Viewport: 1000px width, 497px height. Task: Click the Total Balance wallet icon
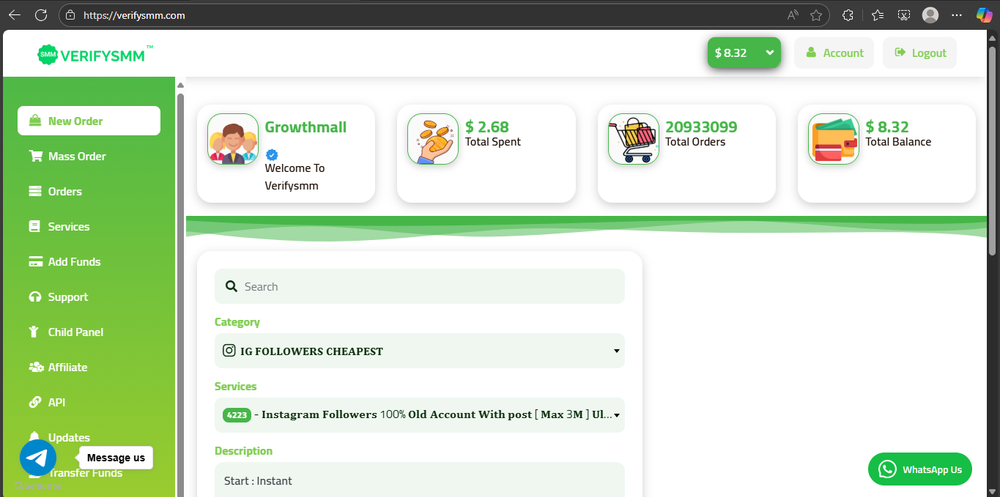[834, 139]
